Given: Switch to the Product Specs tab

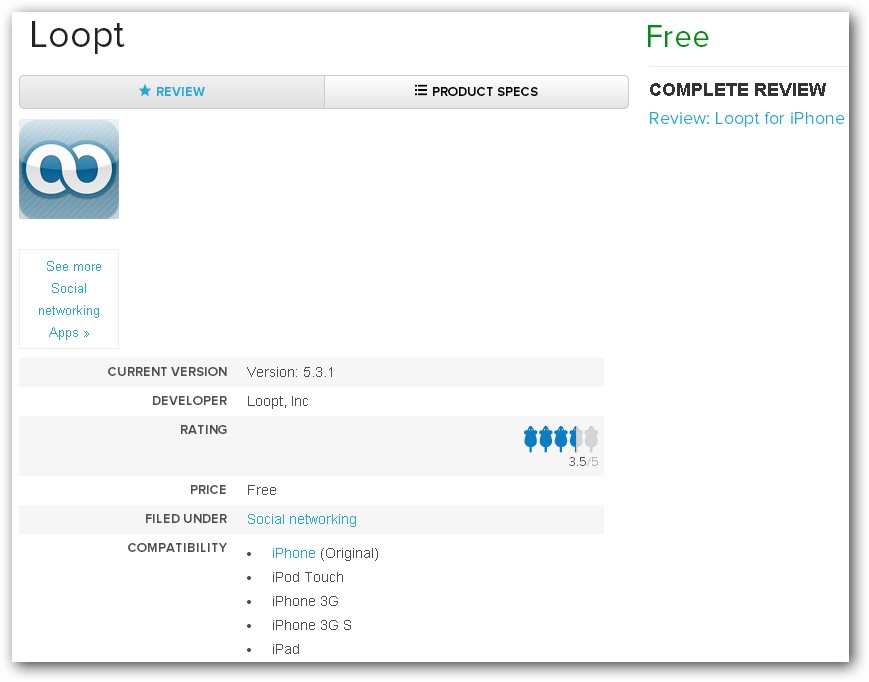Looking at the screenshot, I should (477, 91).
